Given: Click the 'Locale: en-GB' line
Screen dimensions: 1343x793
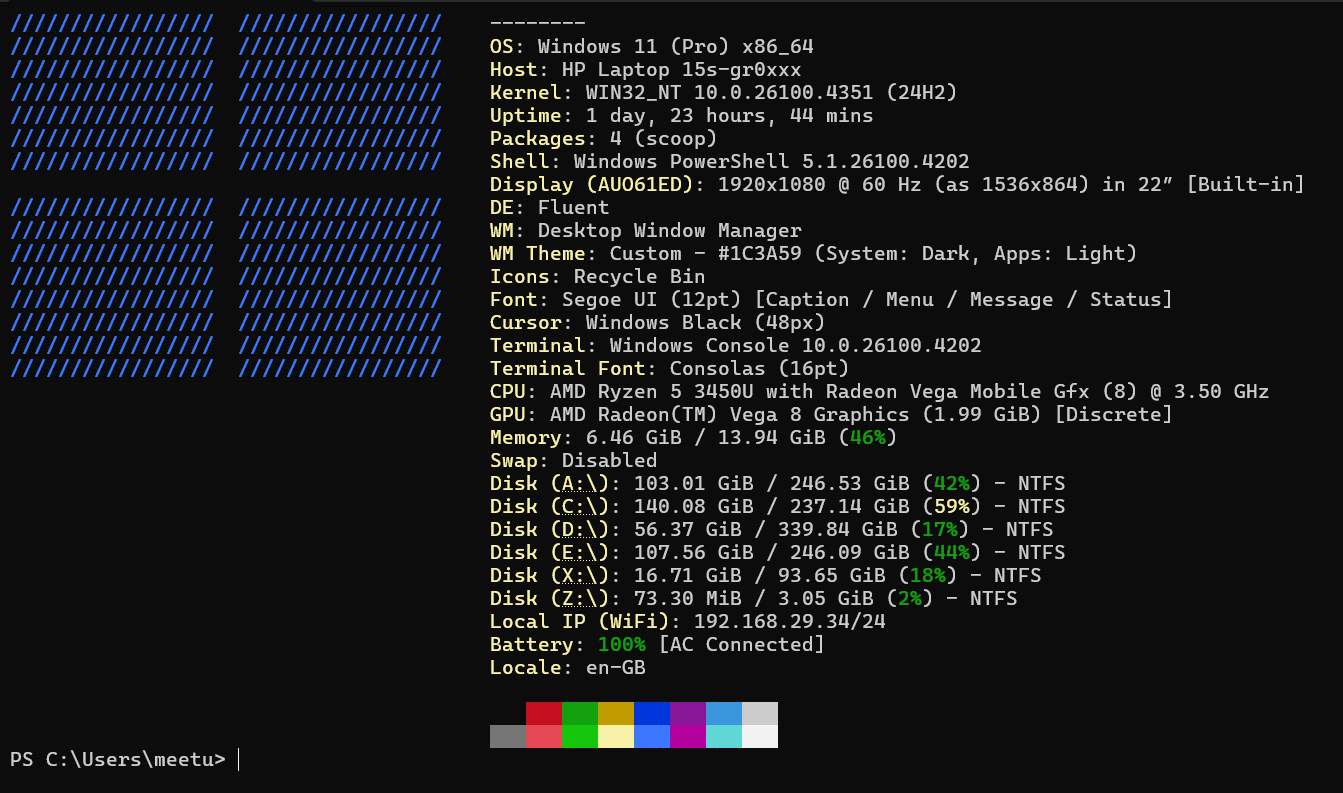Looking at the screenshot, I should coord(567,667).
